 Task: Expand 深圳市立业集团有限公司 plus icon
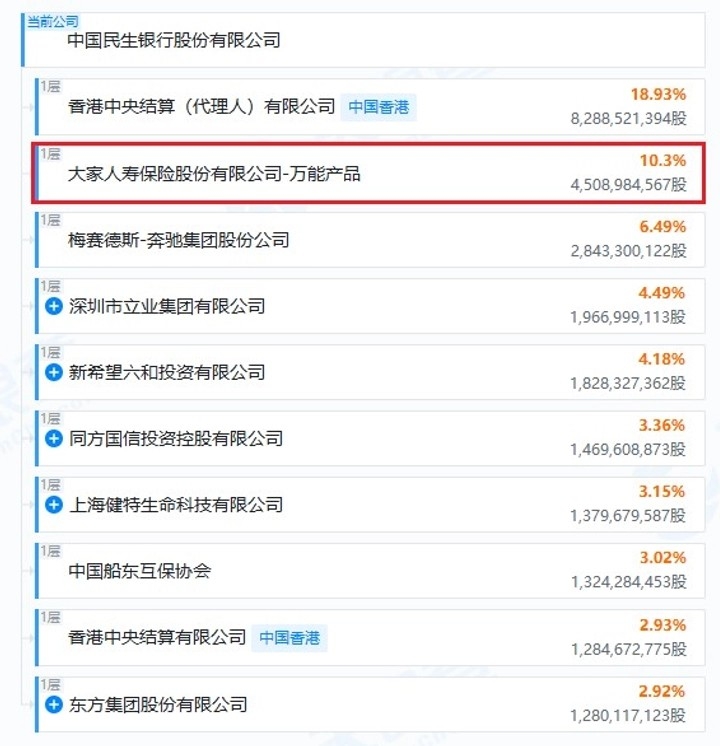click(54, 306)
